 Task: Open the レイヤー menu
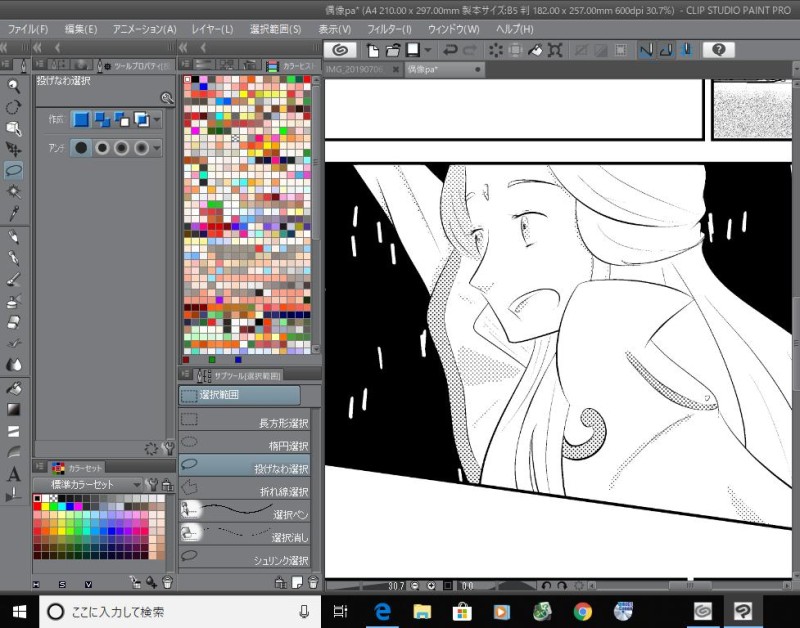click(x=212, y=29)
